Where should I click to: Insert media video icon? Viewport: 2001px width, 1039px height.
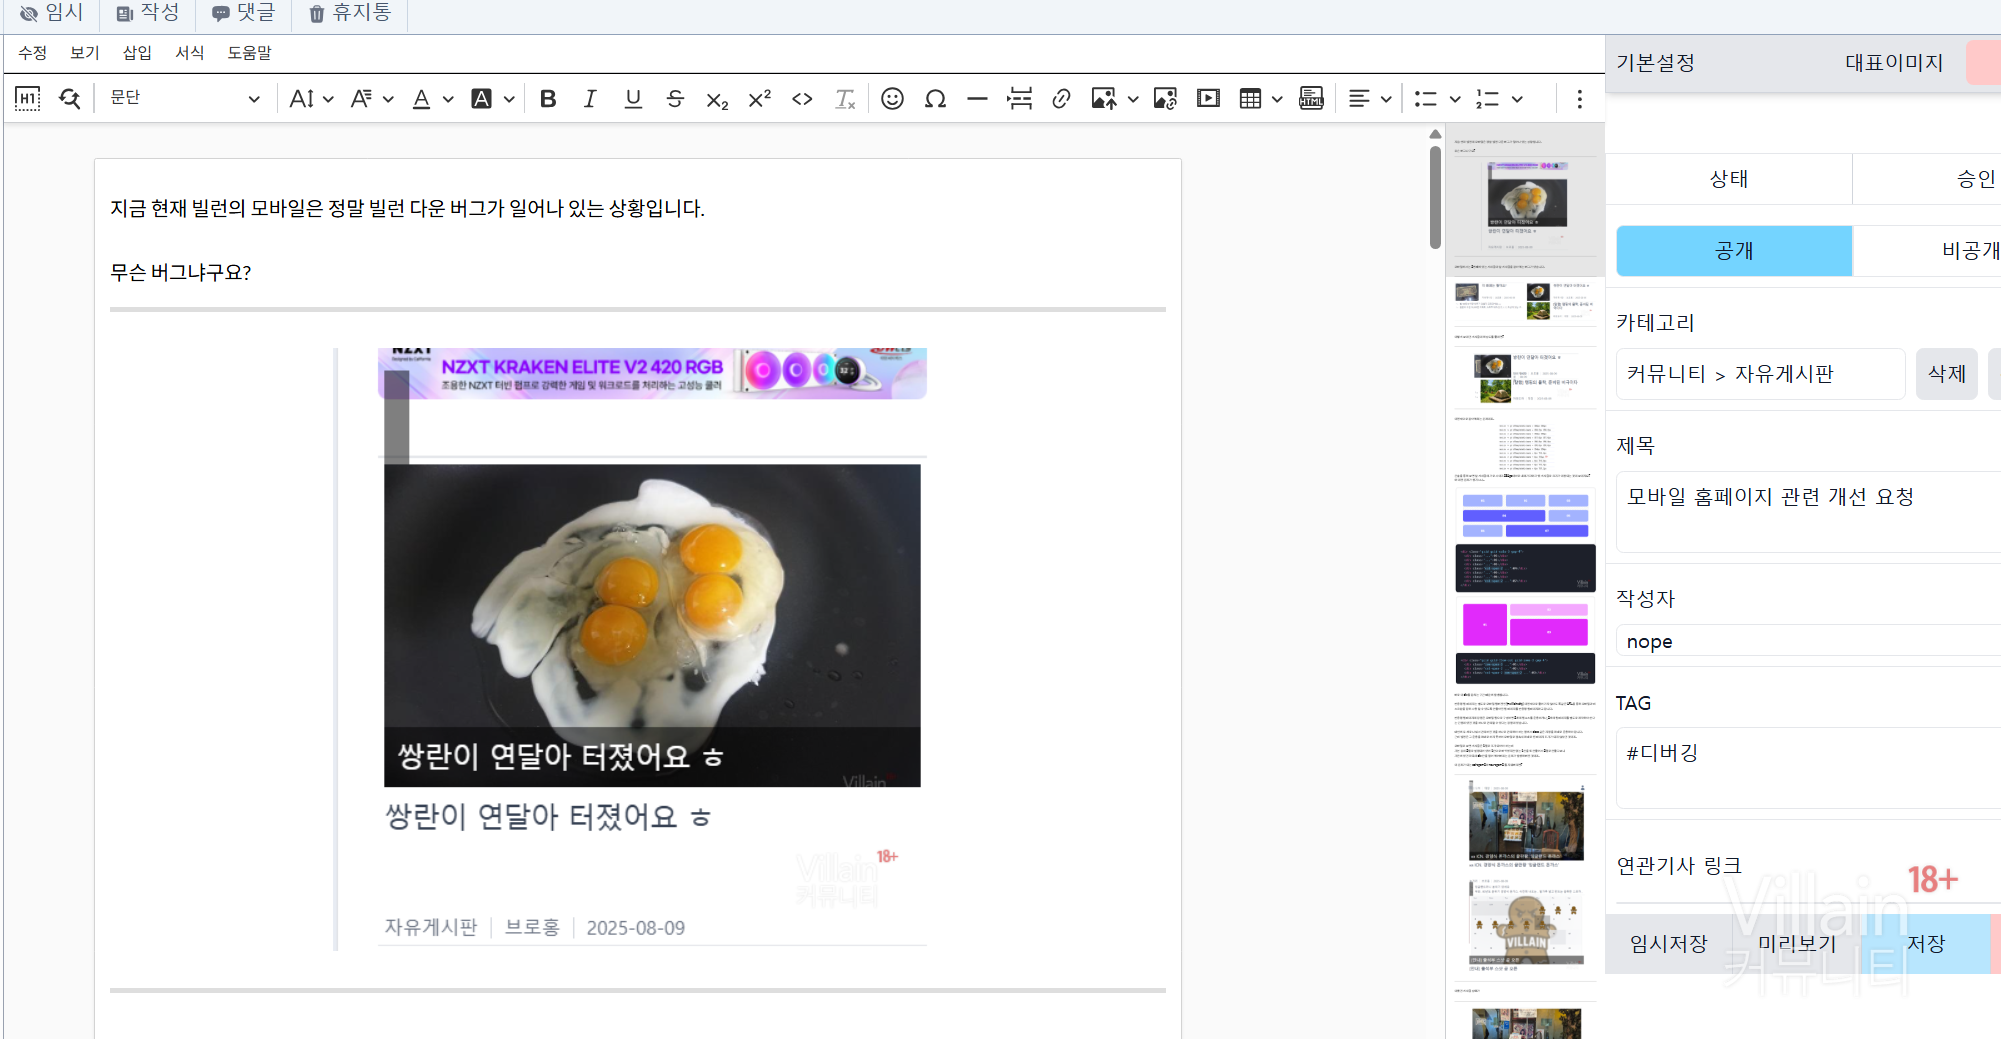point(1208,99)
